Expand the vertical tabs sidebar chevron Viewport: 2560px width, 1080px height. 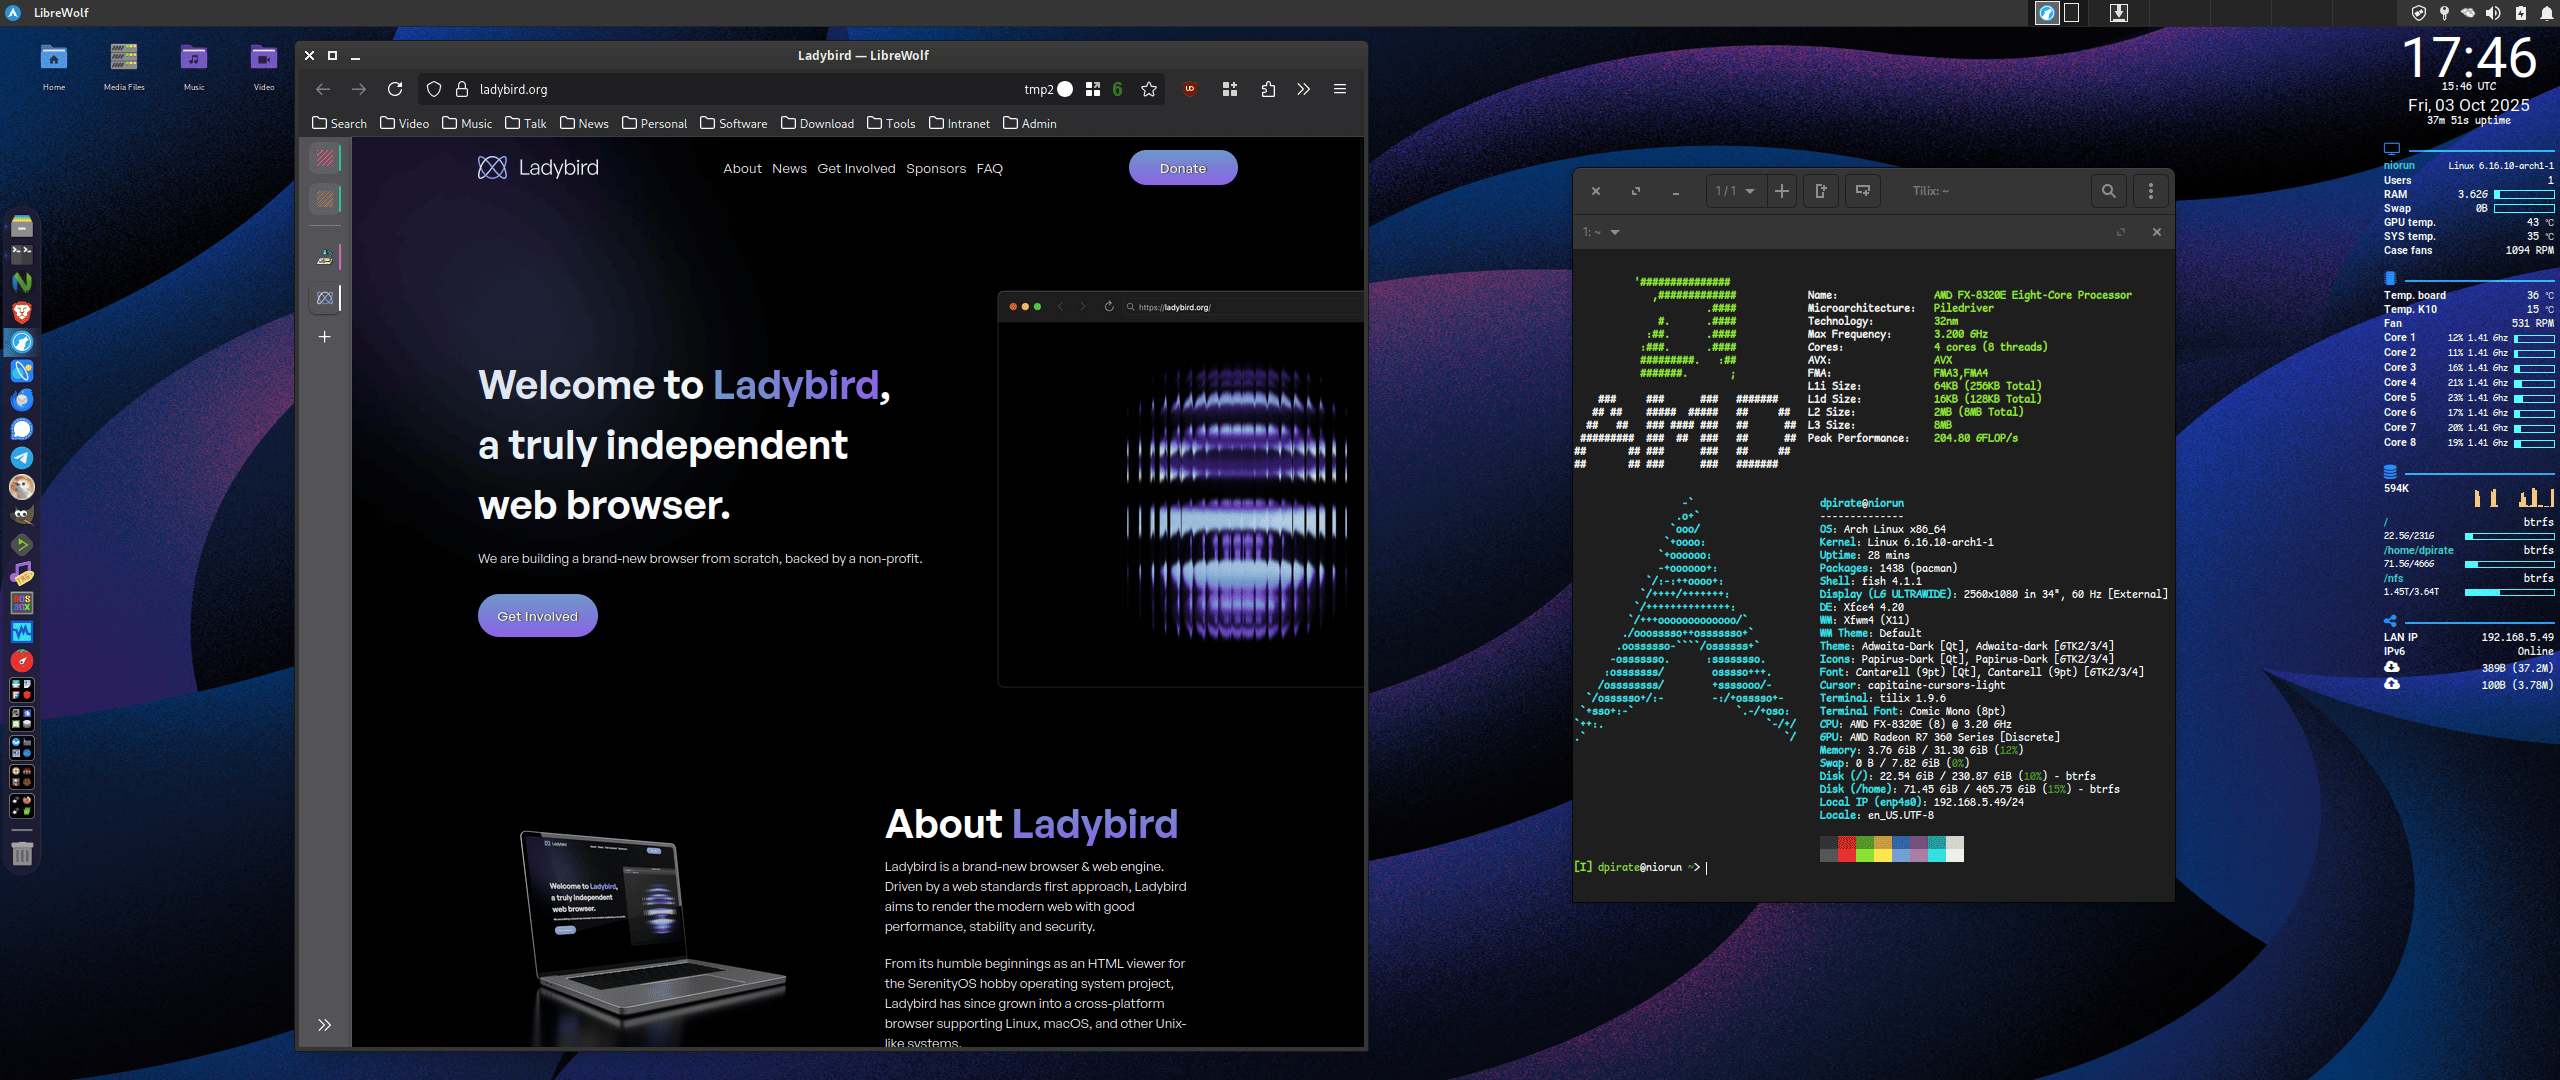point(324,1025)
